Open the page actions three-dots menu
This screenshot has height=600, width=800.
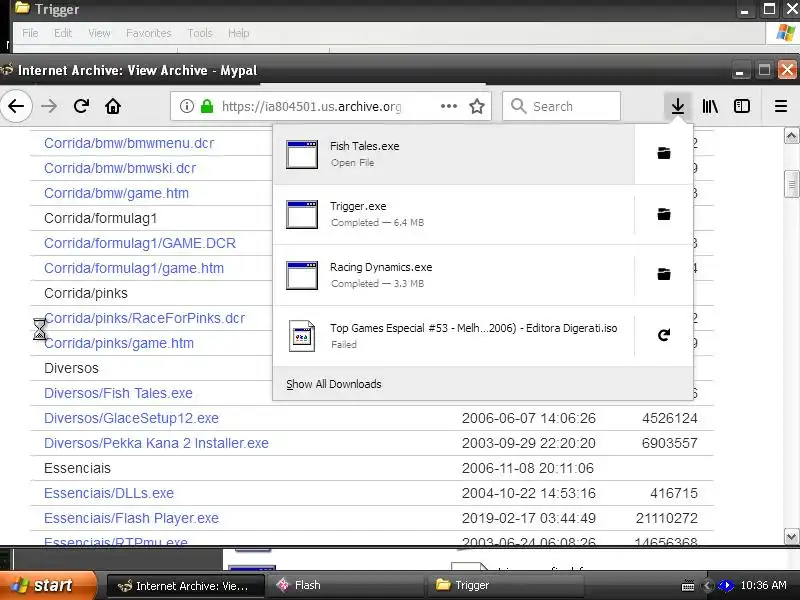tap(448, 106)
